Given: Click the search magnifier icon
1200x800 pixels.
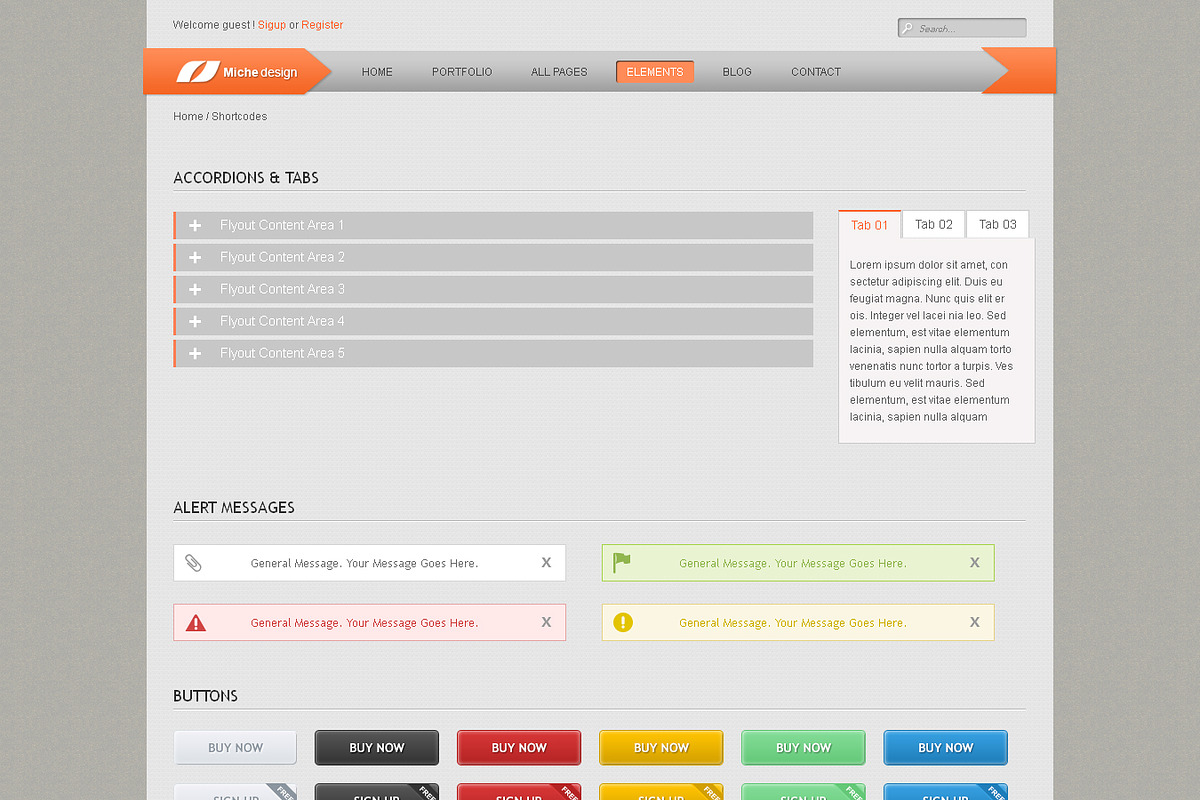Looking at the screenshot, I should pos(907,29).
